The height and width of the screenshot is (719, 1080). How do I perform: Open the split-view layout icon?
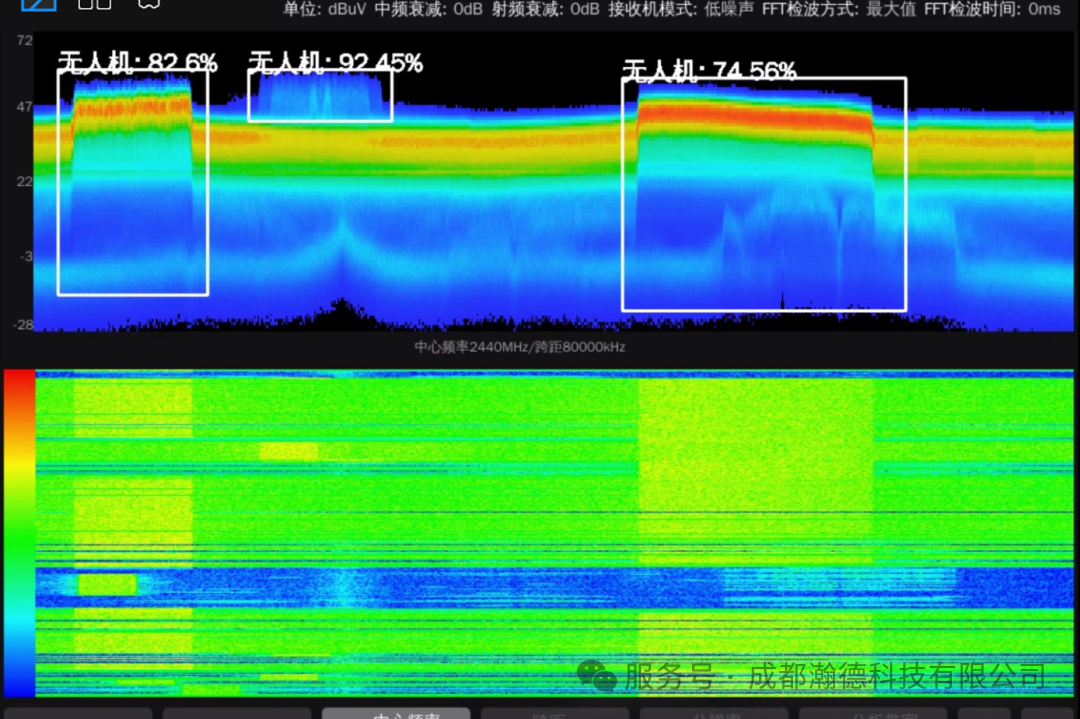pyautogui.click(x=95, y=4)
